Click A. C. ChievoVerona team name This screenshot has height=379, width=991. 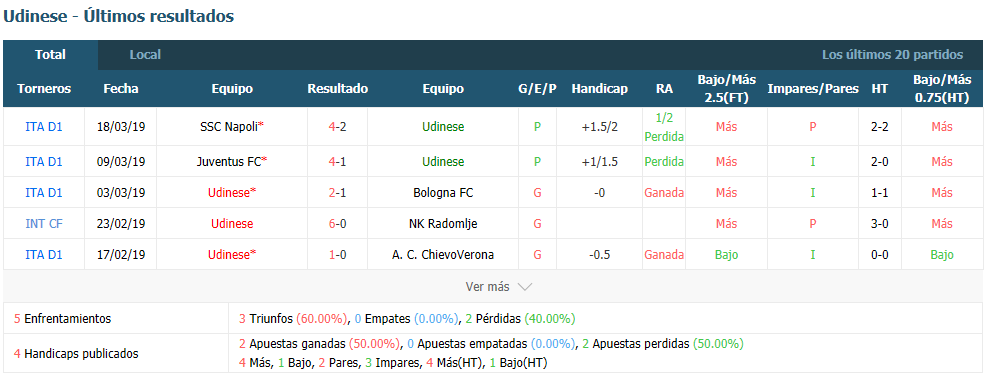coord(443,255)
